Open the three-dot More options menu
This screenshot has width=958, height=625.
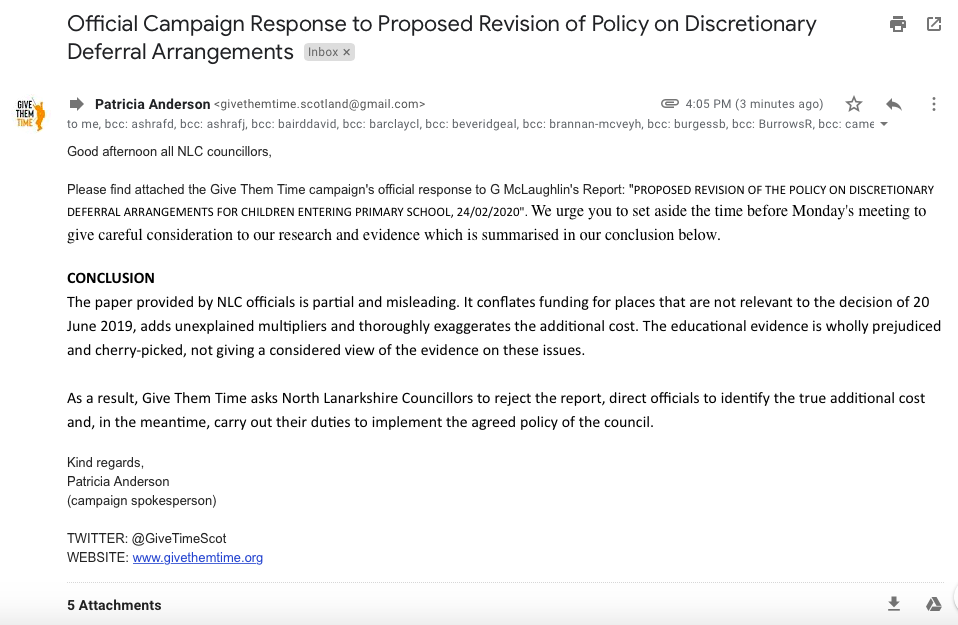933,104
